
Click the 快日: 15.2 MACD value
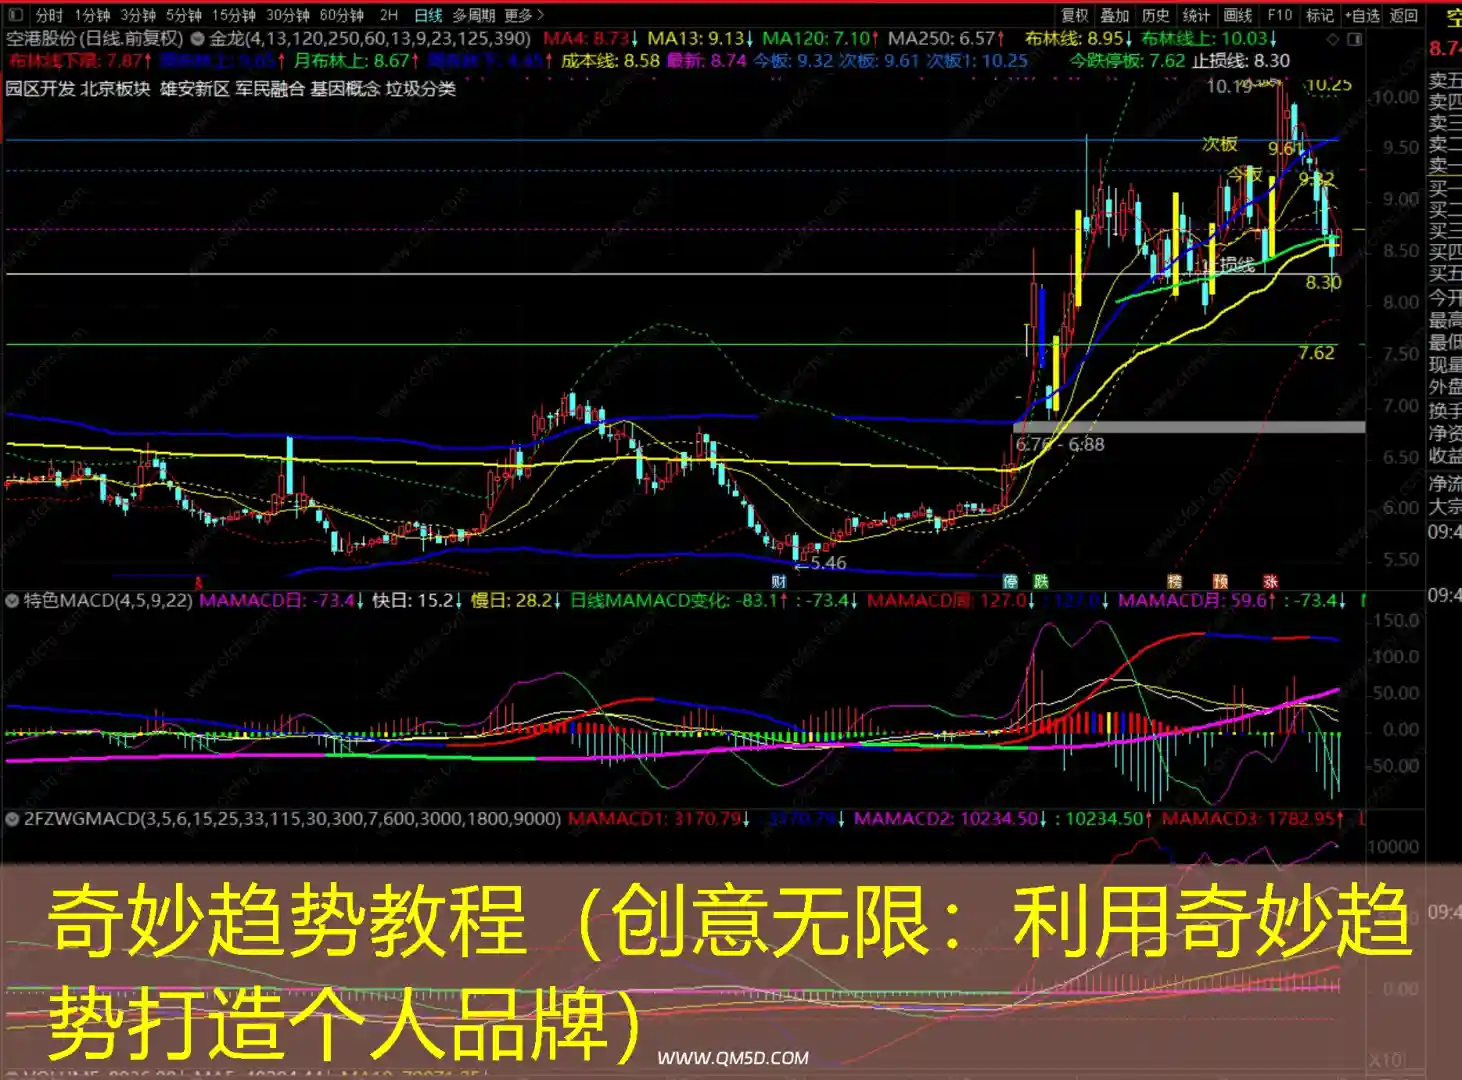pyautogui.click(x=417, y=600)
